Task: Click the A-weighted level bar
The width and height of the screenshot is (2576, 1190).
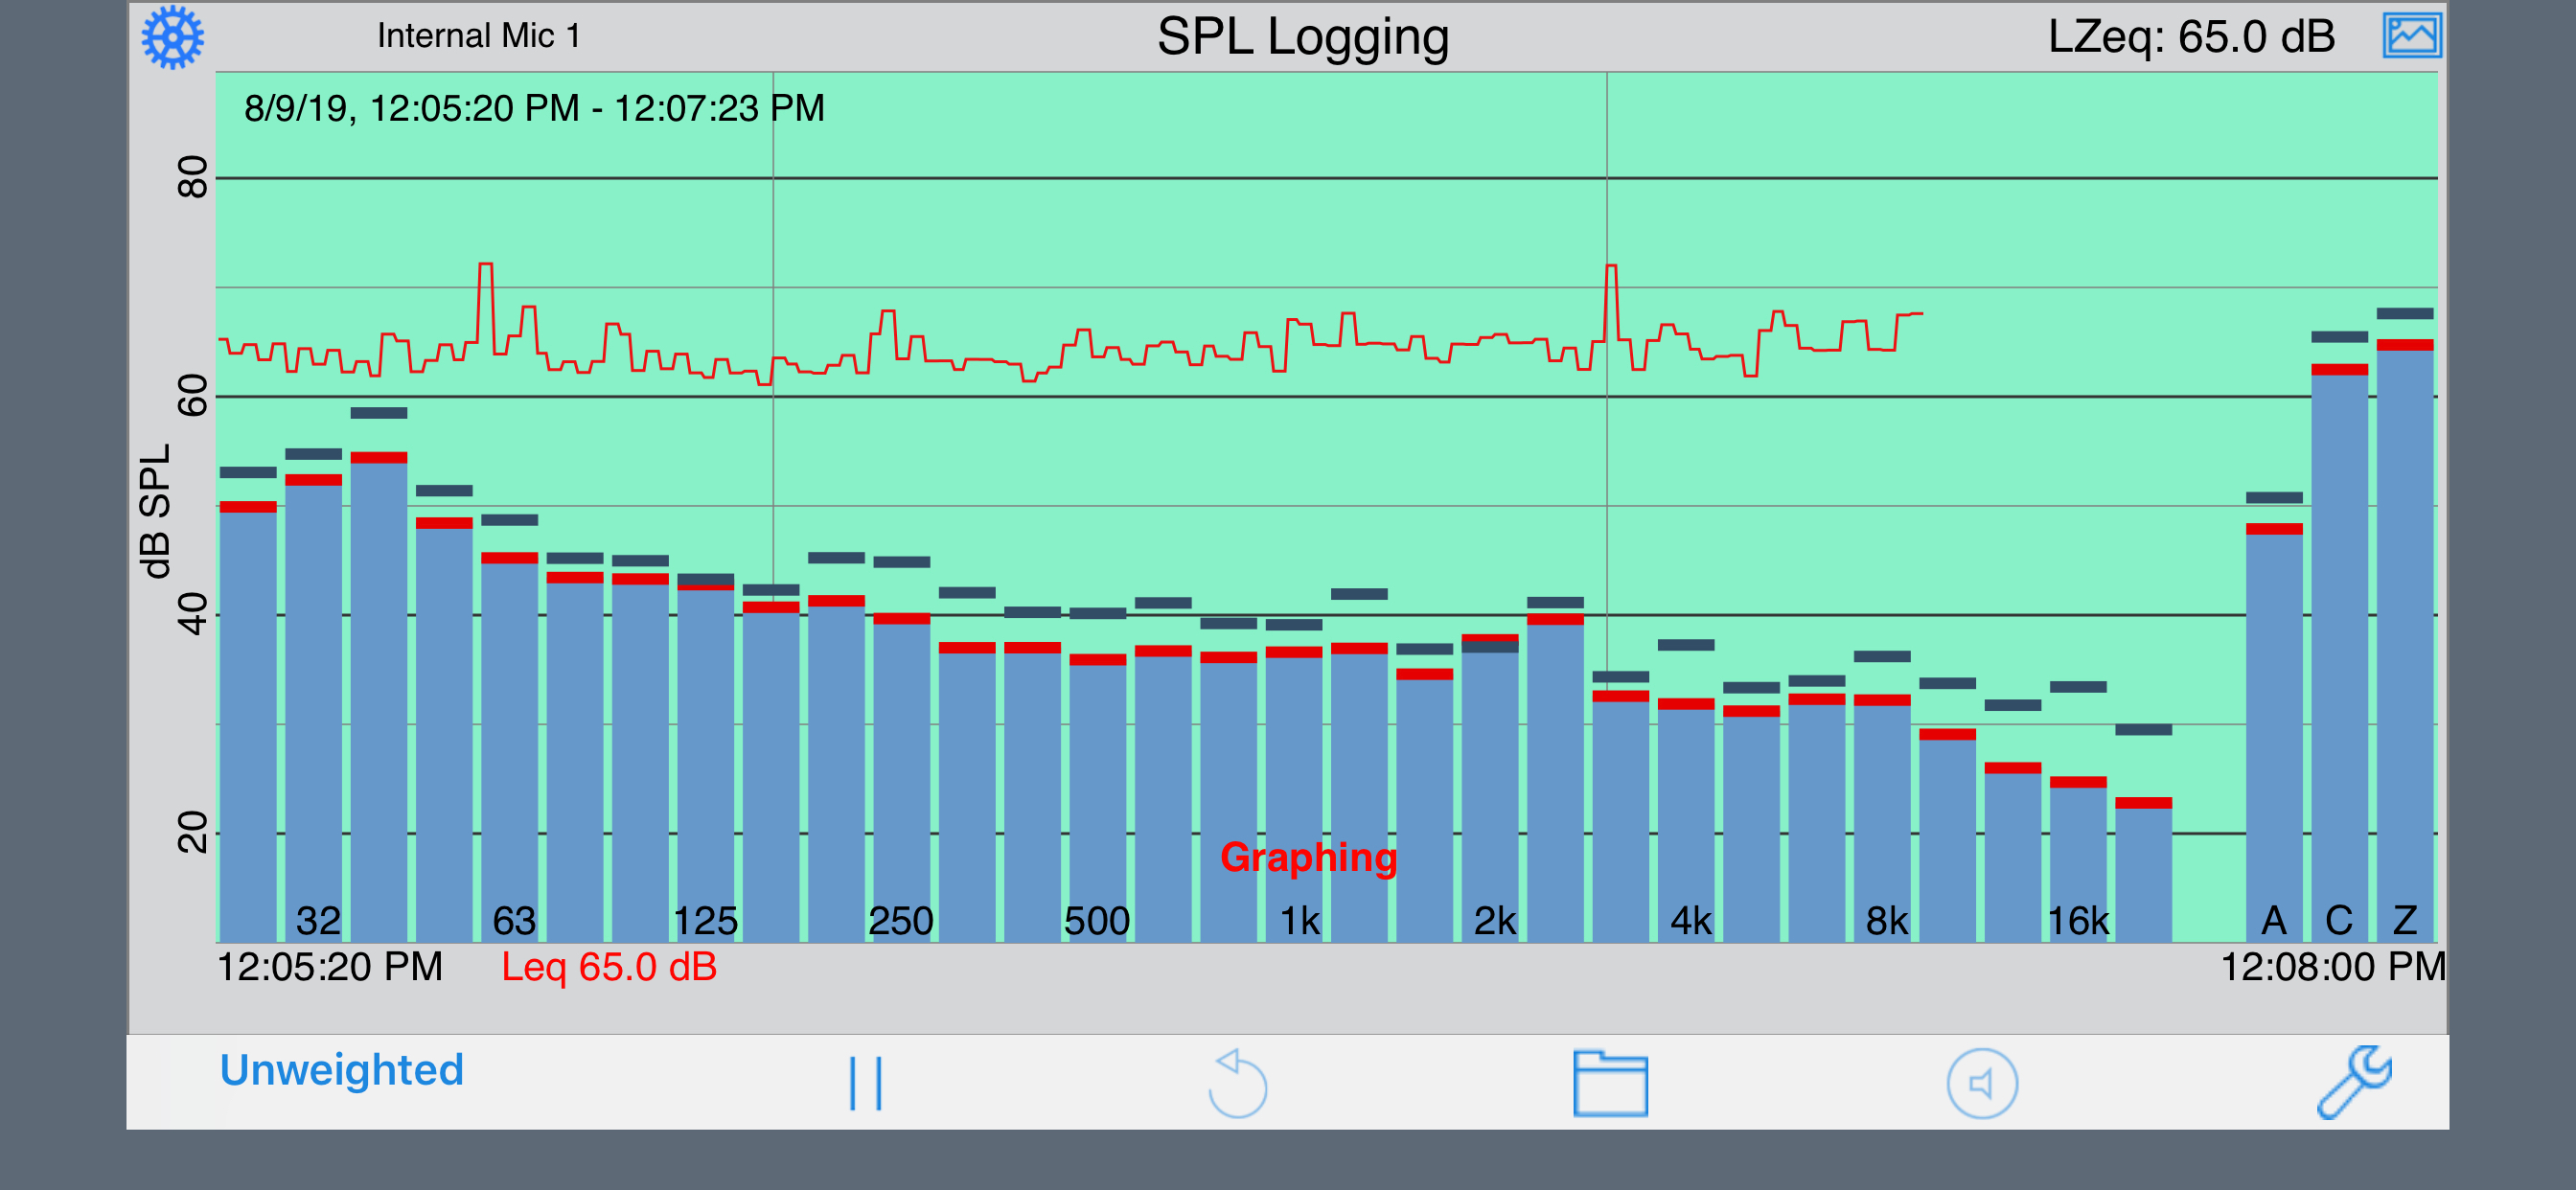Action: coord(2273,733)
